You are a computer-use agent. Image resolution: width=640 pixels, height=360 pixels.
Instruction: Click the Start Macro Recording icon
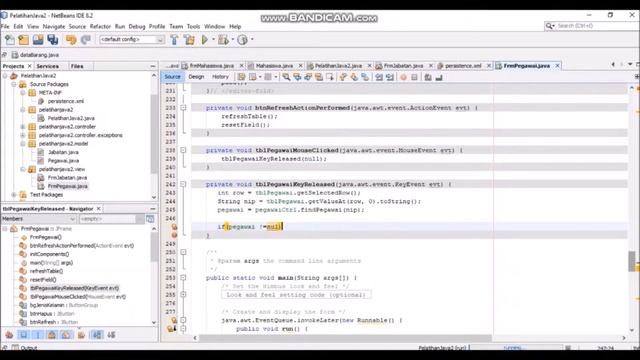click(403, 77)
